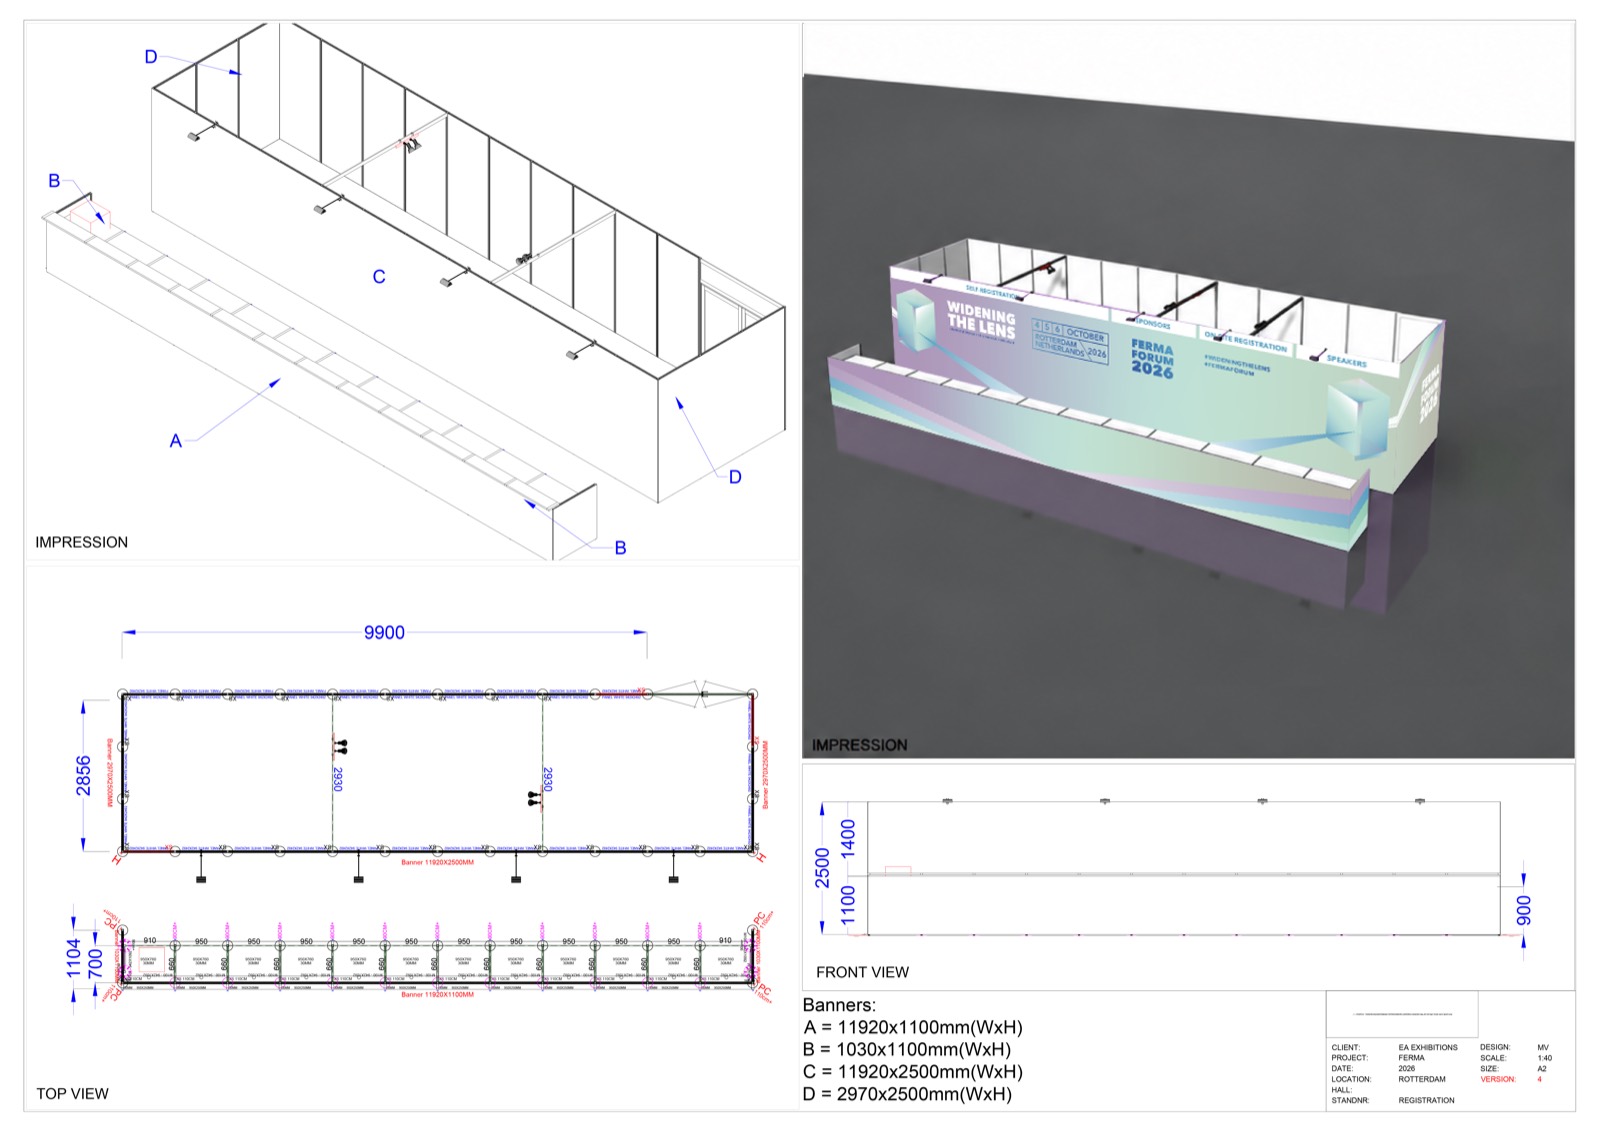Select line 'D = 2970x2500mm(WxH)'
This screenshot has width=1600, height=1131.
(x=907, y=1094)
